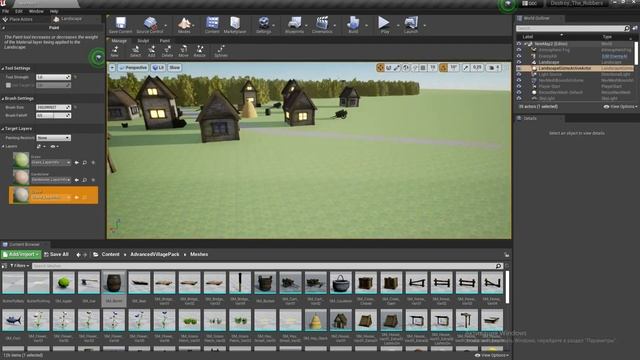
Task: Switch to the Manage tab
Action: click(119, 41)
